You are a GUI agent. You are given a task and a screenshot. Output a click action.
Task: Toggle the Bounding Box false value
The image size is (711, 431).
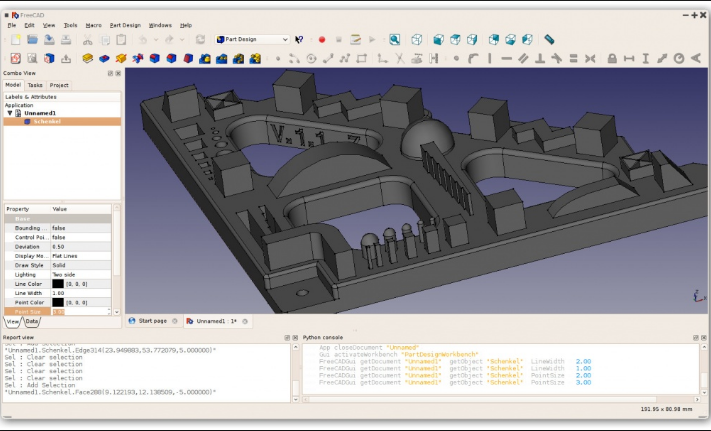81,228
